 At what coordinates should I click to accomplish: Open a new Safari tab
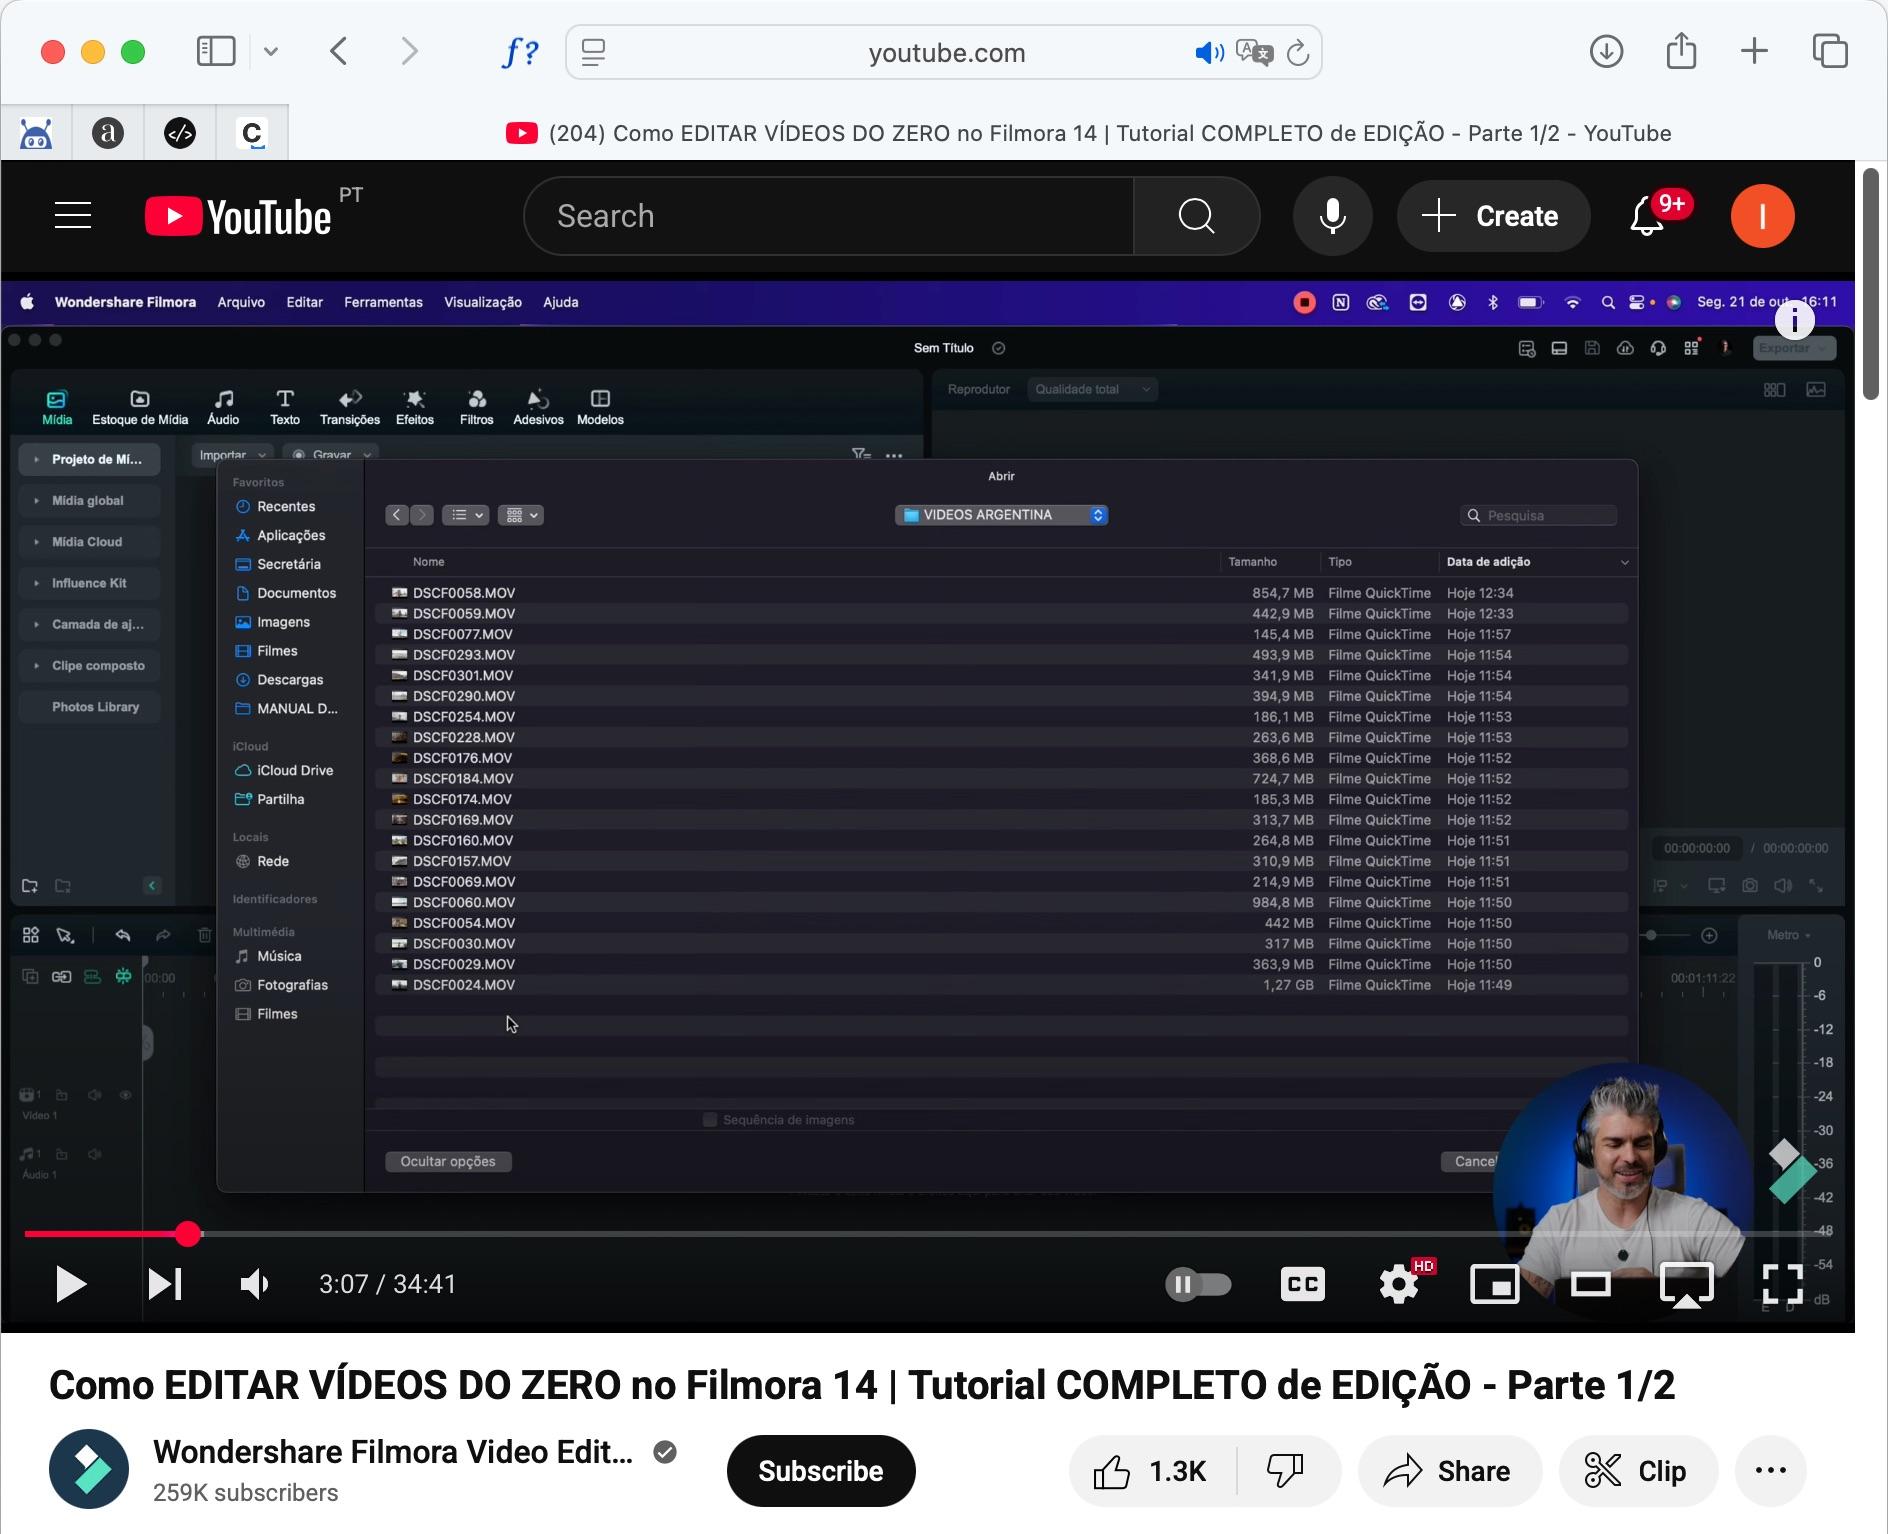[x=1754, y=51]
